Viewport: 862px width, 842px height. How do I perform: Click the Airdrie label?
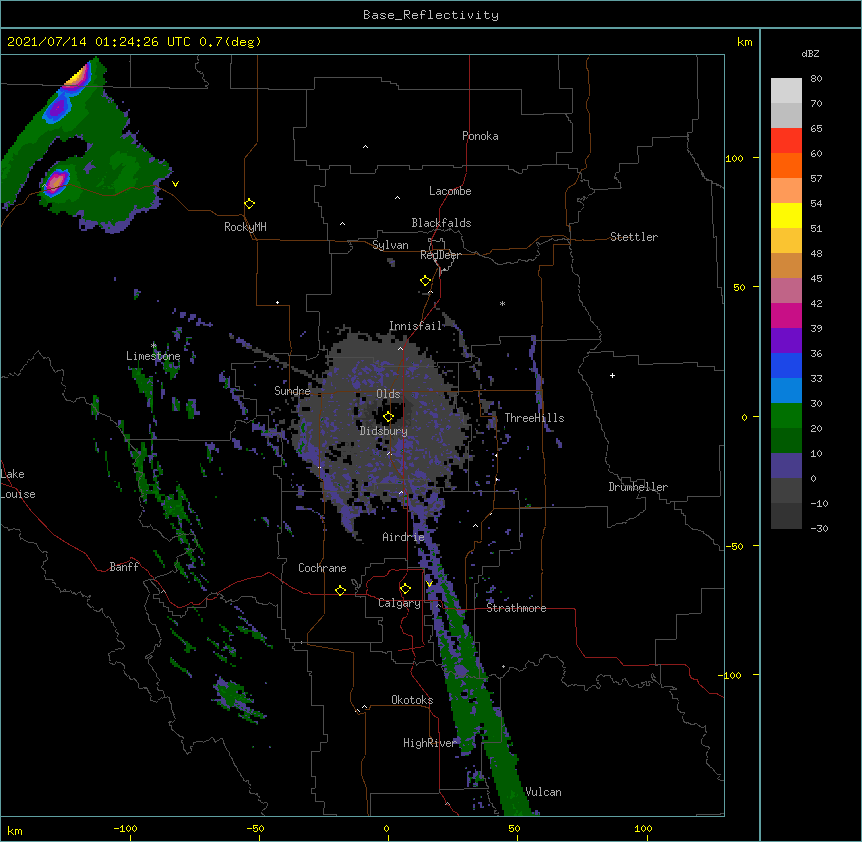pyautogui.click(x=404, y=537)
